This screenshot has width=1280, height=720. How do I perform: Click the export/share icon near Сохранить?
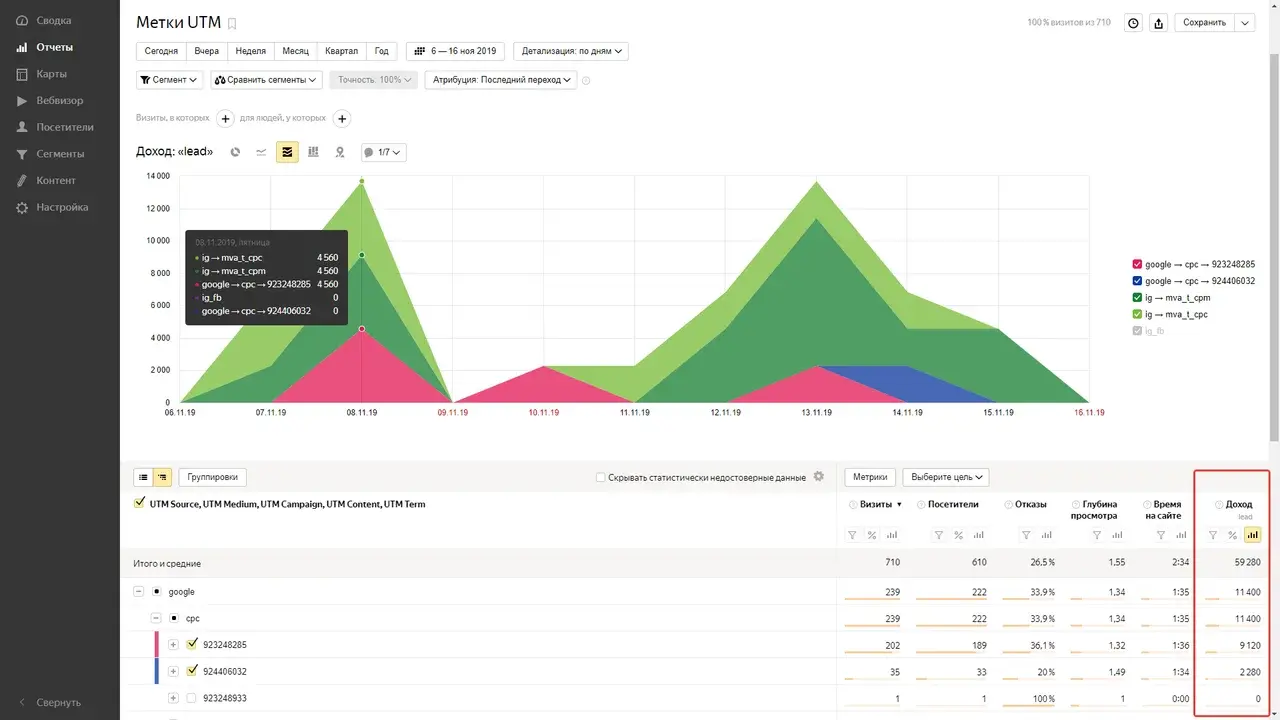coord(1159,23)
